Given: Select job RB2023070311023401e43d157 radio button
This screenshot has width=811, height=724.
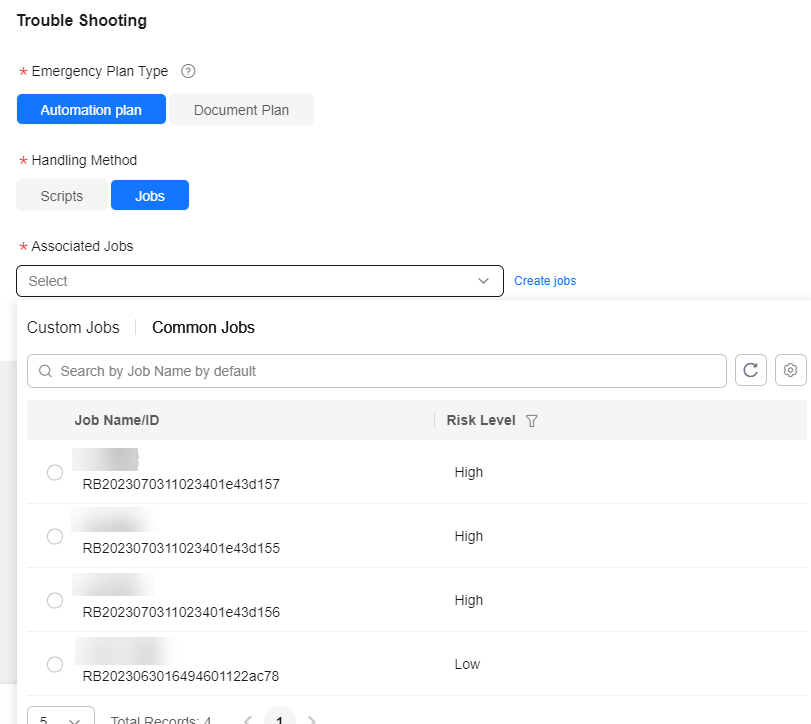Looking at the screenshot, I should point(55,473).
